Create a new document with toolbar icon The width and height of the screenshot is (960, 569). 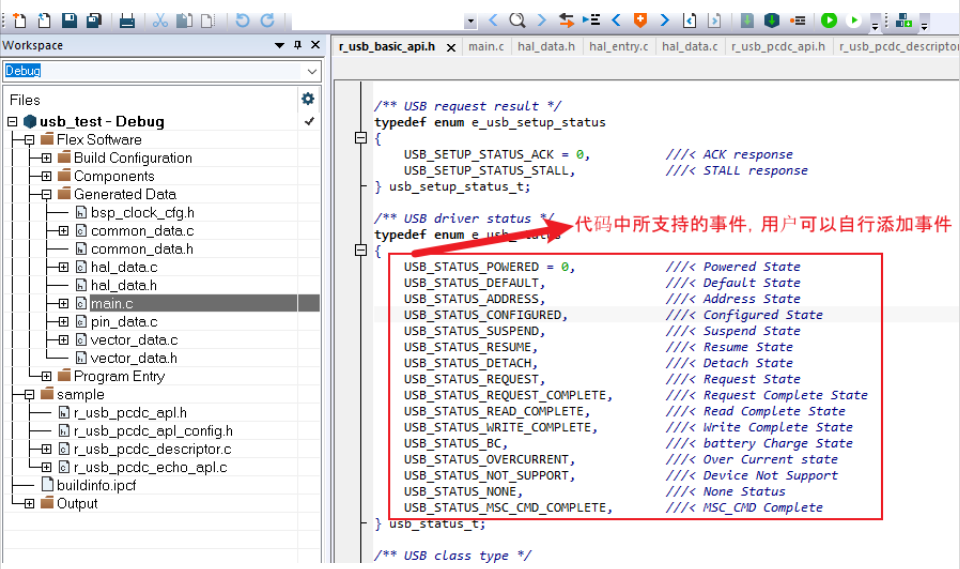20,21
